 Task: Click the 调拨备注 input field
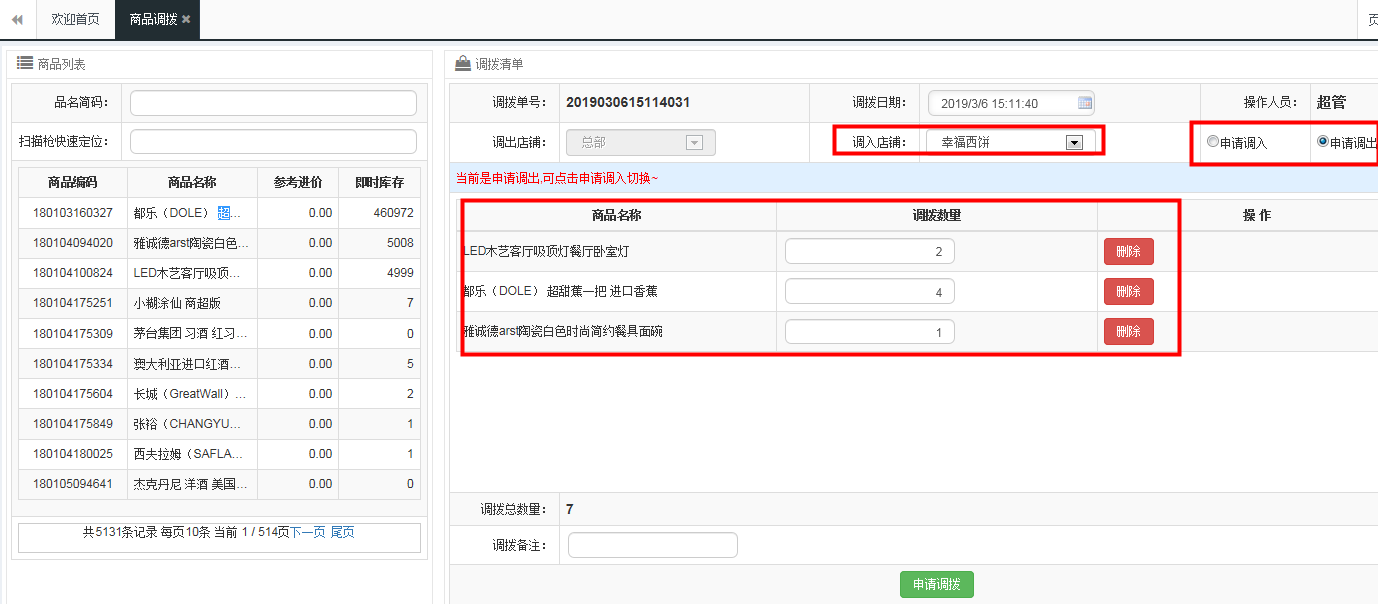click(652, 544)
